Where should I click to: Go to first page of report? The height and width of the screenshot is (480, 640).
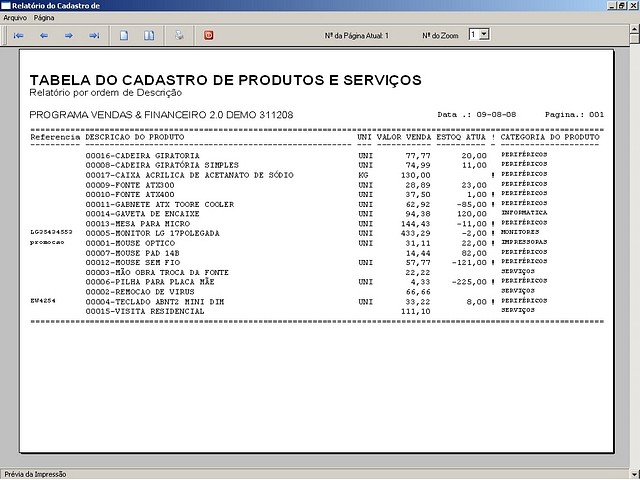18,35
